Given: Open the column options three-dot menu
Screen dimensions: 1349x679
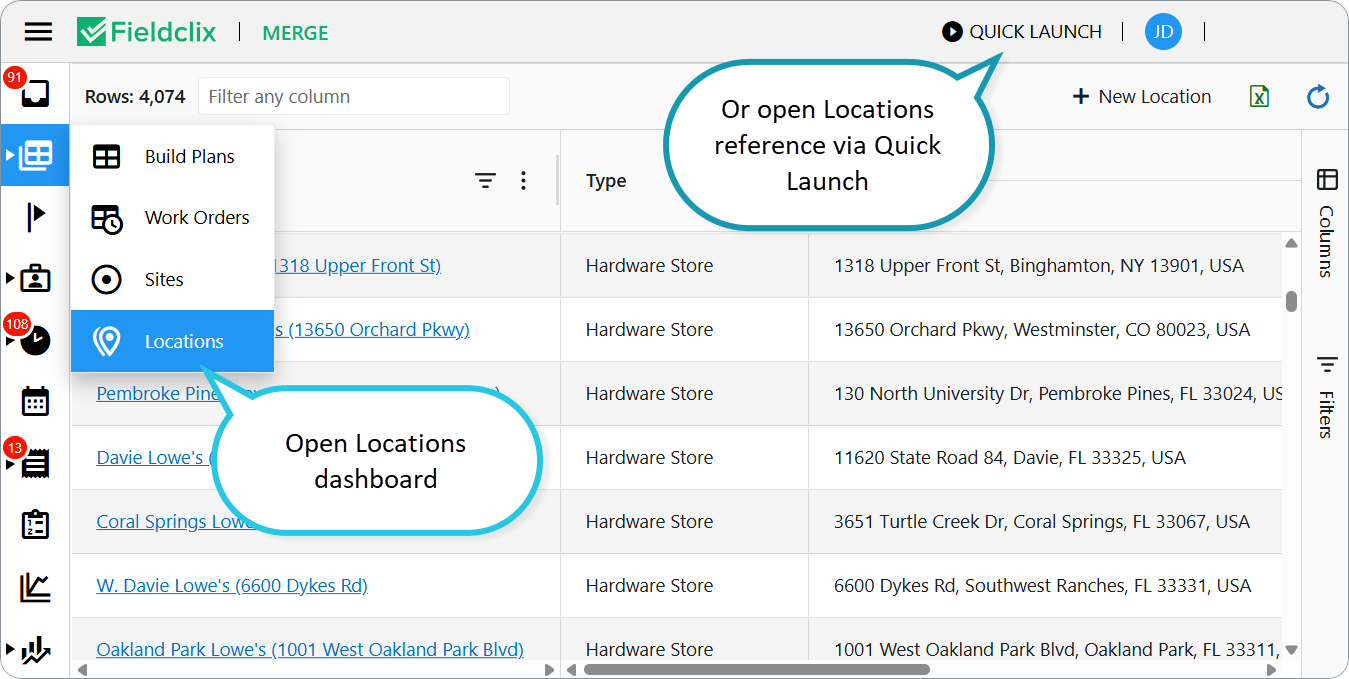Looking at the screenshot, I should [523, 181].
